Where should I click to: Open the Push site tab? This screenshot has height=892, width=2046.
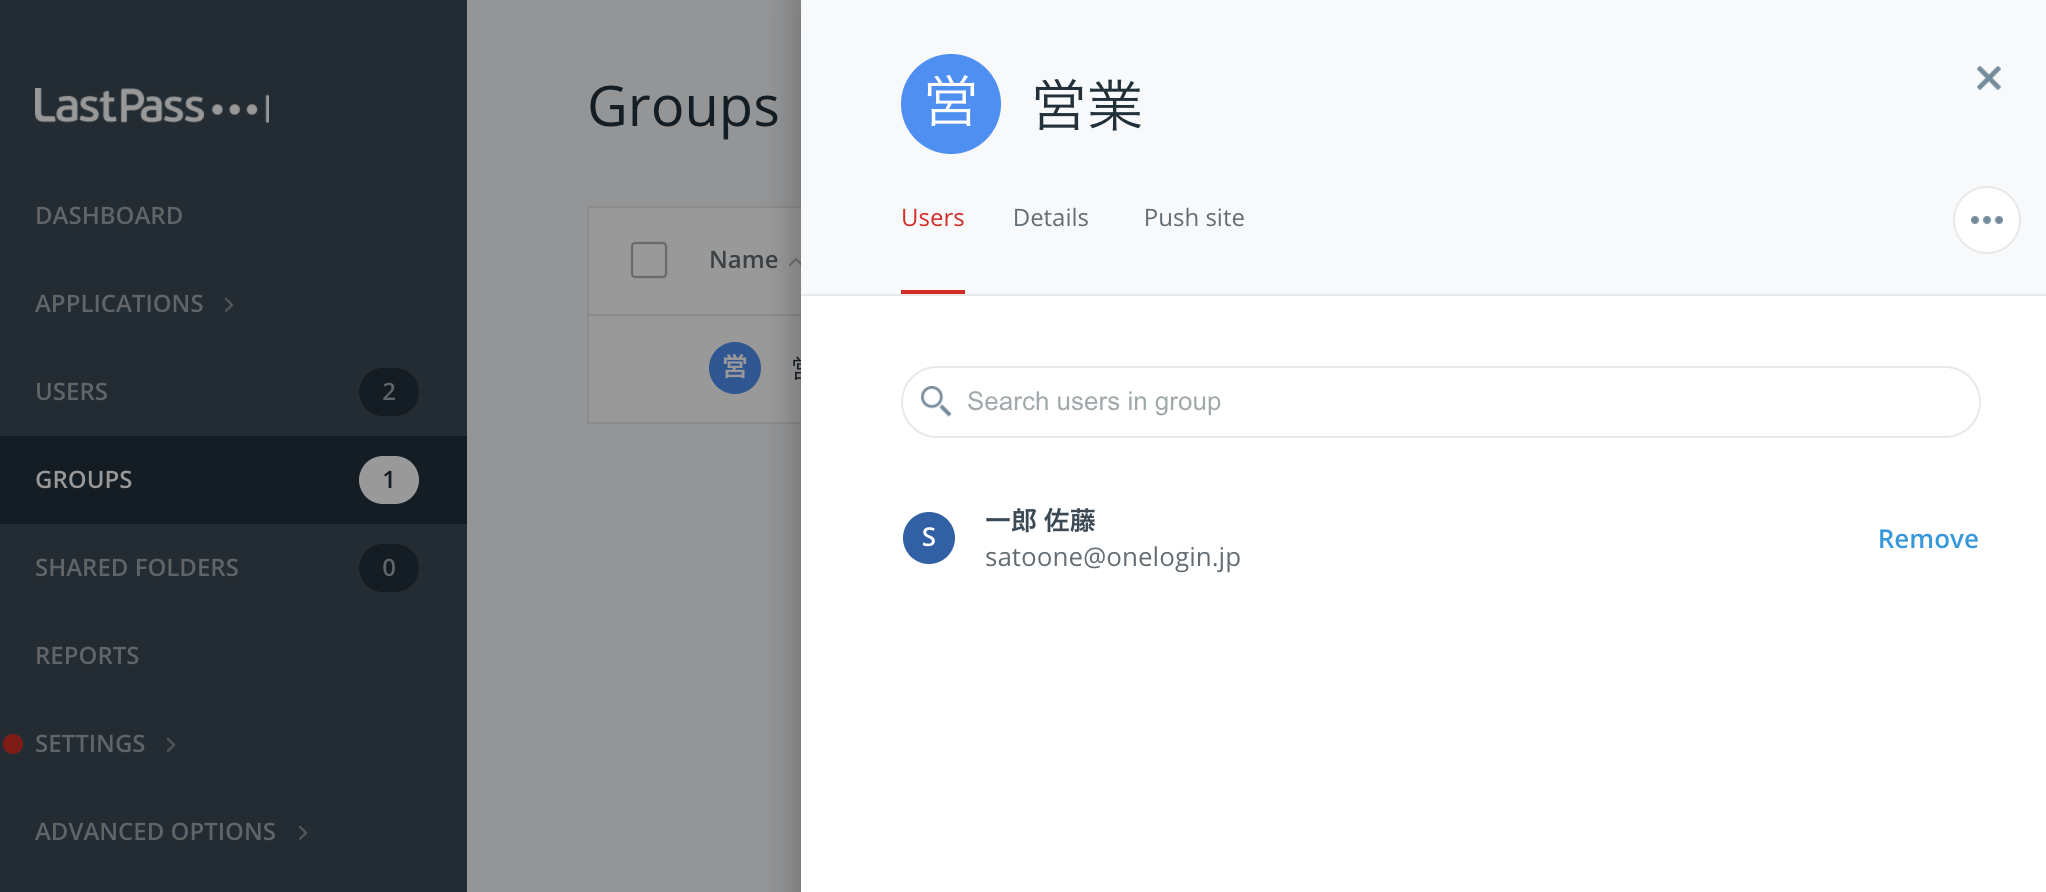coord(1194,218)
